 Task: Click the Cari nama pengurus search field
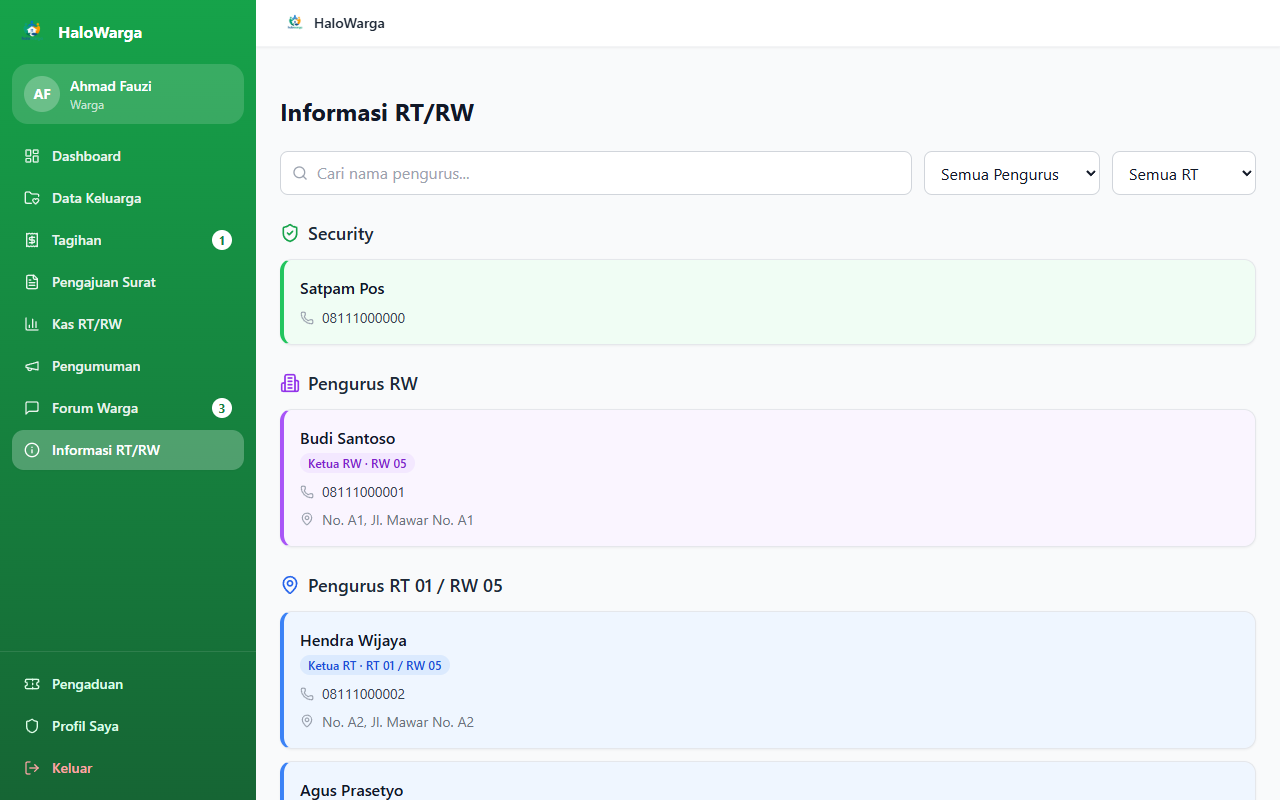point(596,173)
